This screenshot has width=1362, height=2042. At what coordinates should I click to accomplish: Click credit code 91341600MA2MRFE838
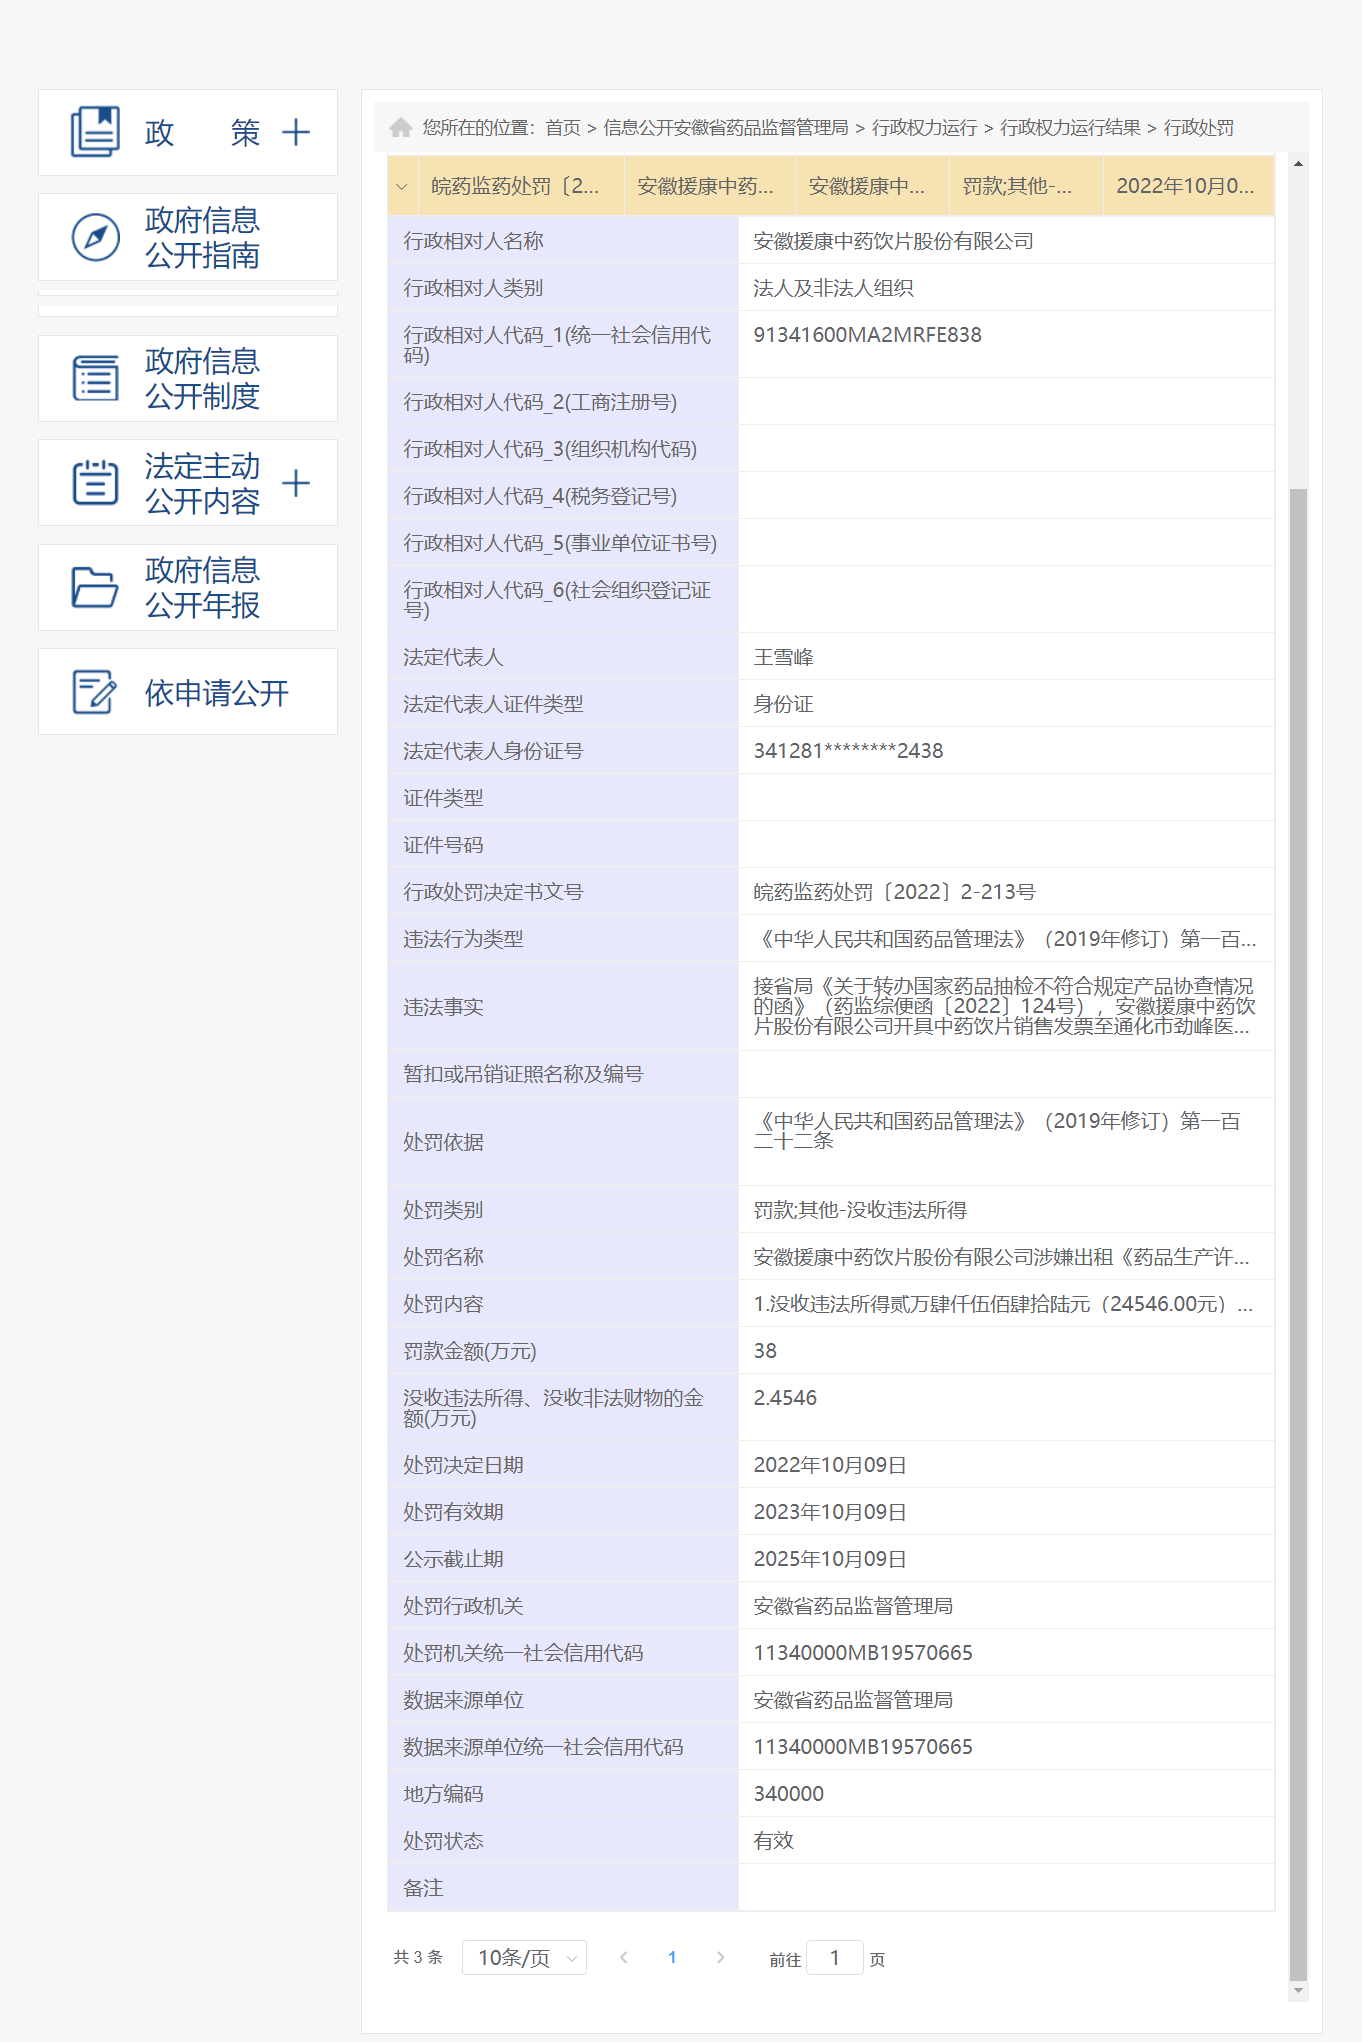pos(867,335)
